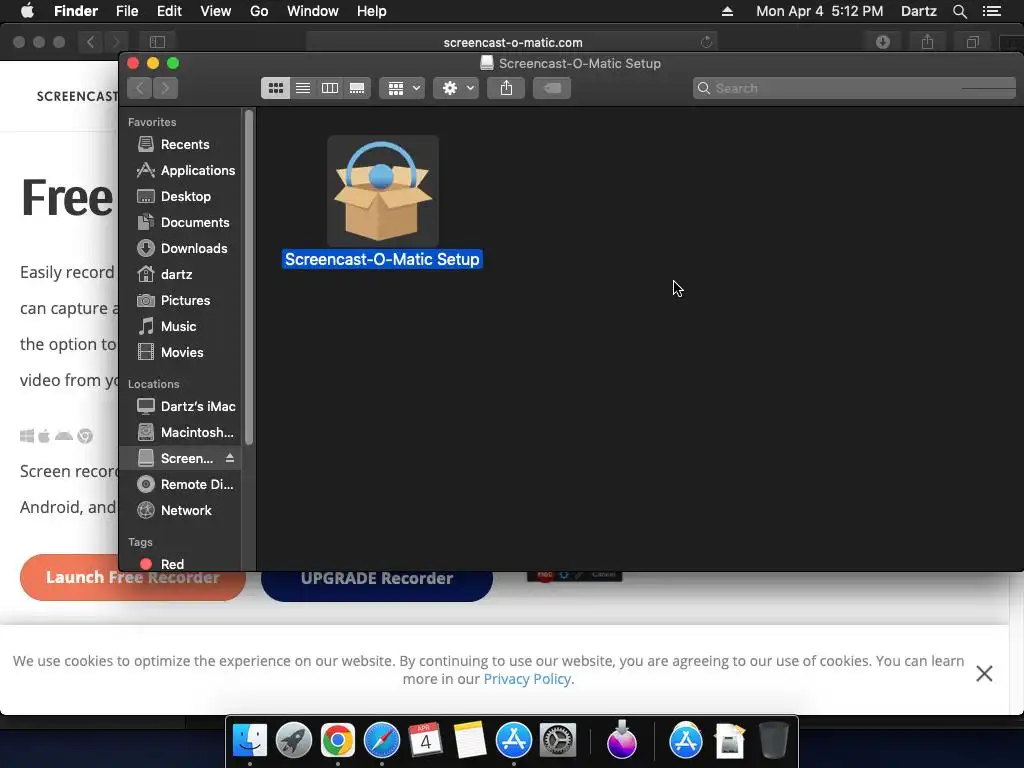Open Applications in the sidebar
1024x768 pixels.
click(180, 170)
